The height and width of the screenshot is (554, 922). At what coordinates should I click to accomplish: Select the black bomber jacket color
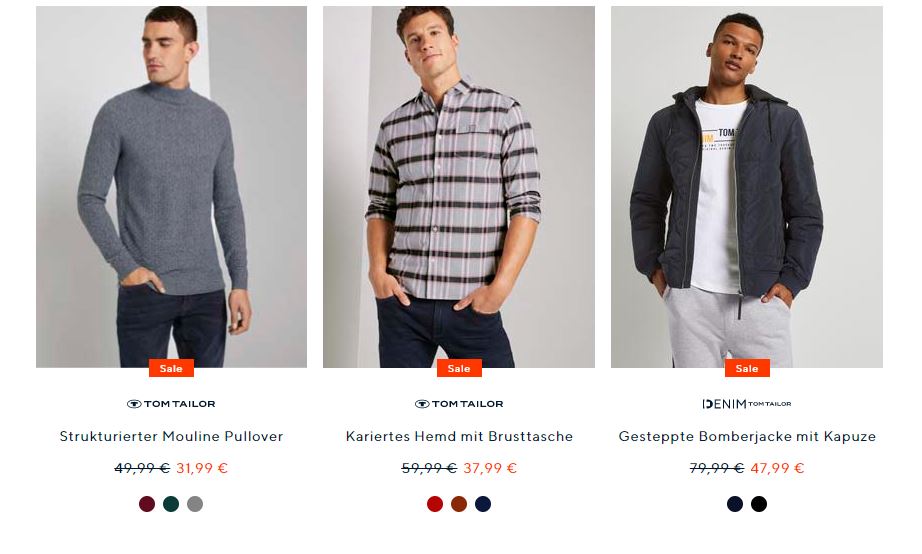coord(759,504)
